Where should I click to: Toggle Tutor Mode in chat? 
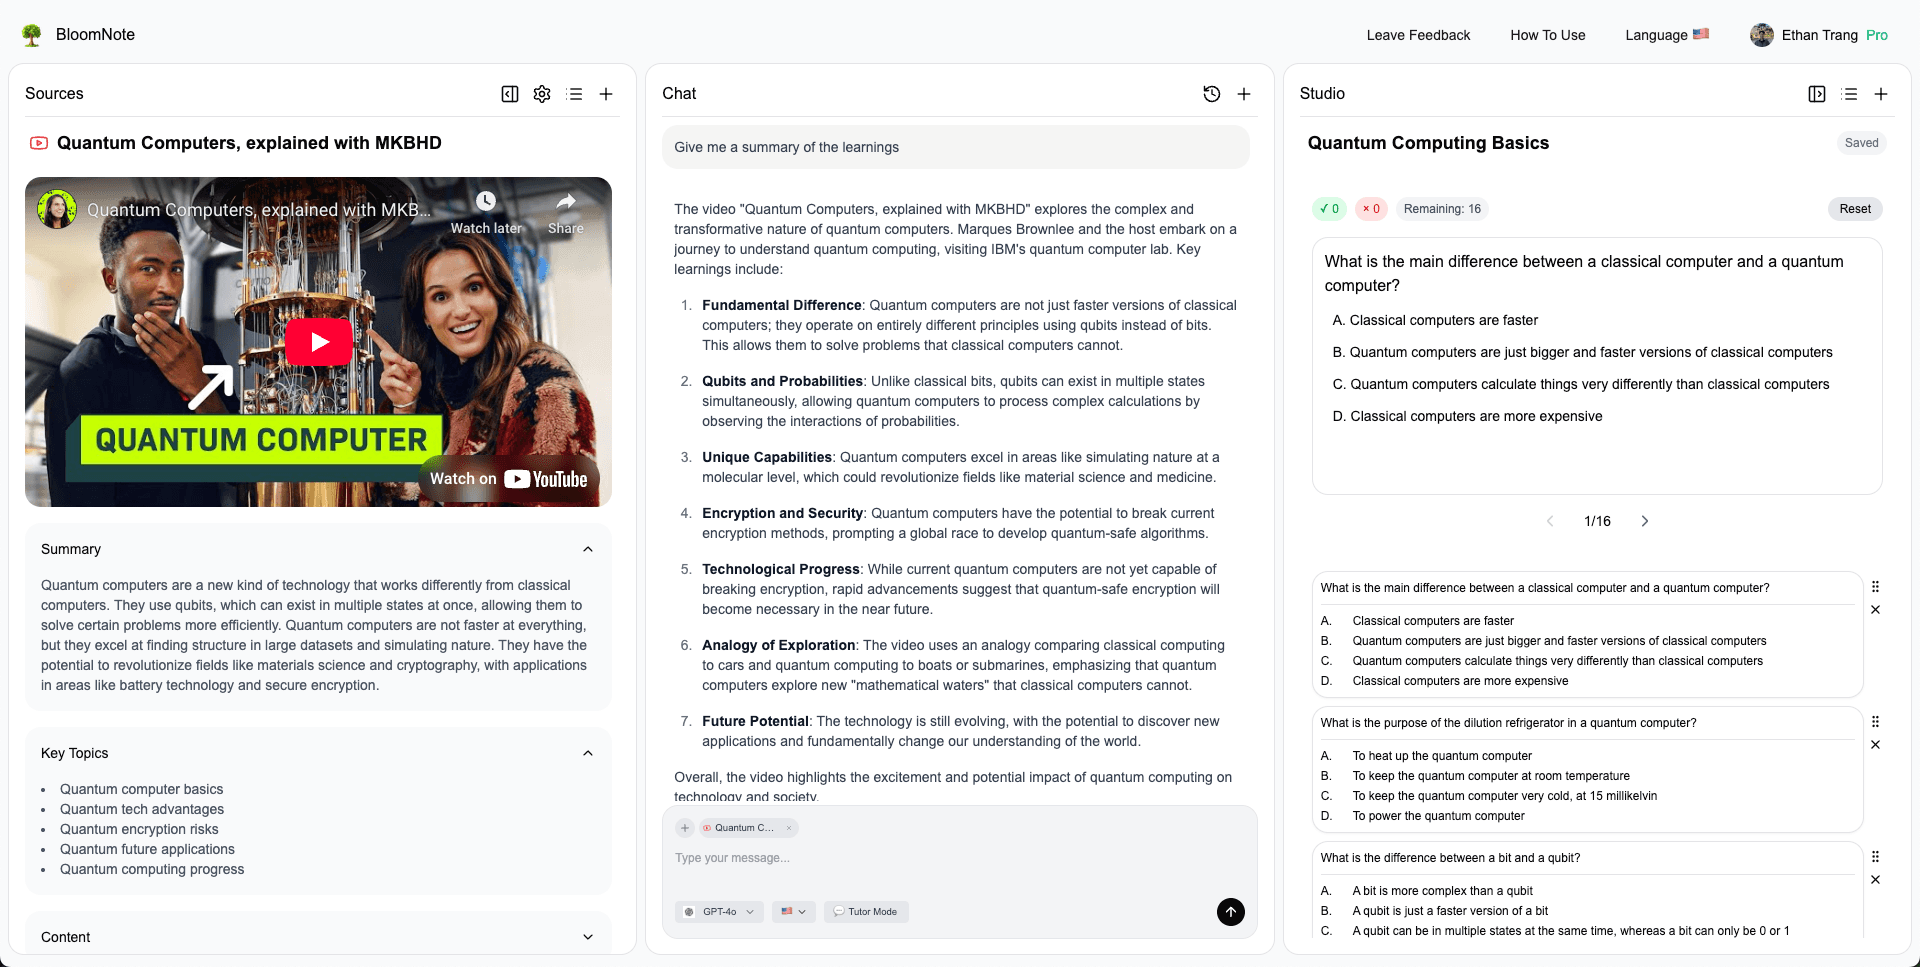(866, 912)
